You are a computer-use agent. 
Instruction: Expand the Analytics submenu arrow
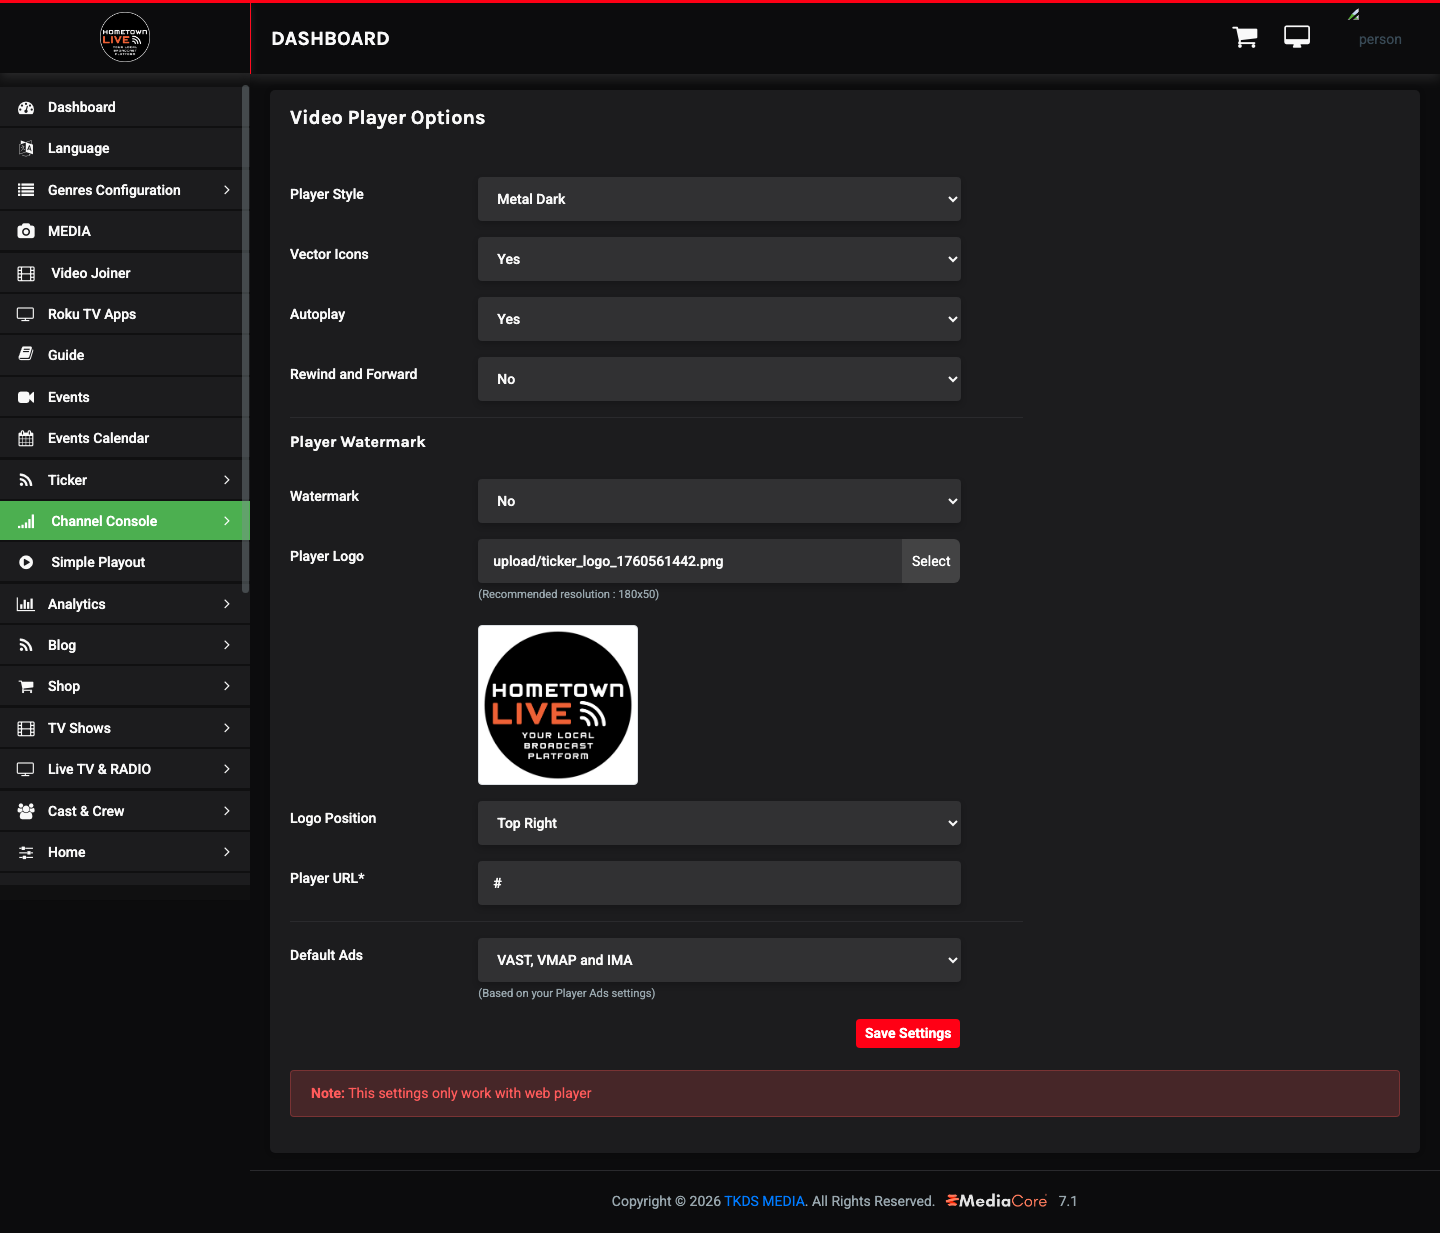pos(227,604)
